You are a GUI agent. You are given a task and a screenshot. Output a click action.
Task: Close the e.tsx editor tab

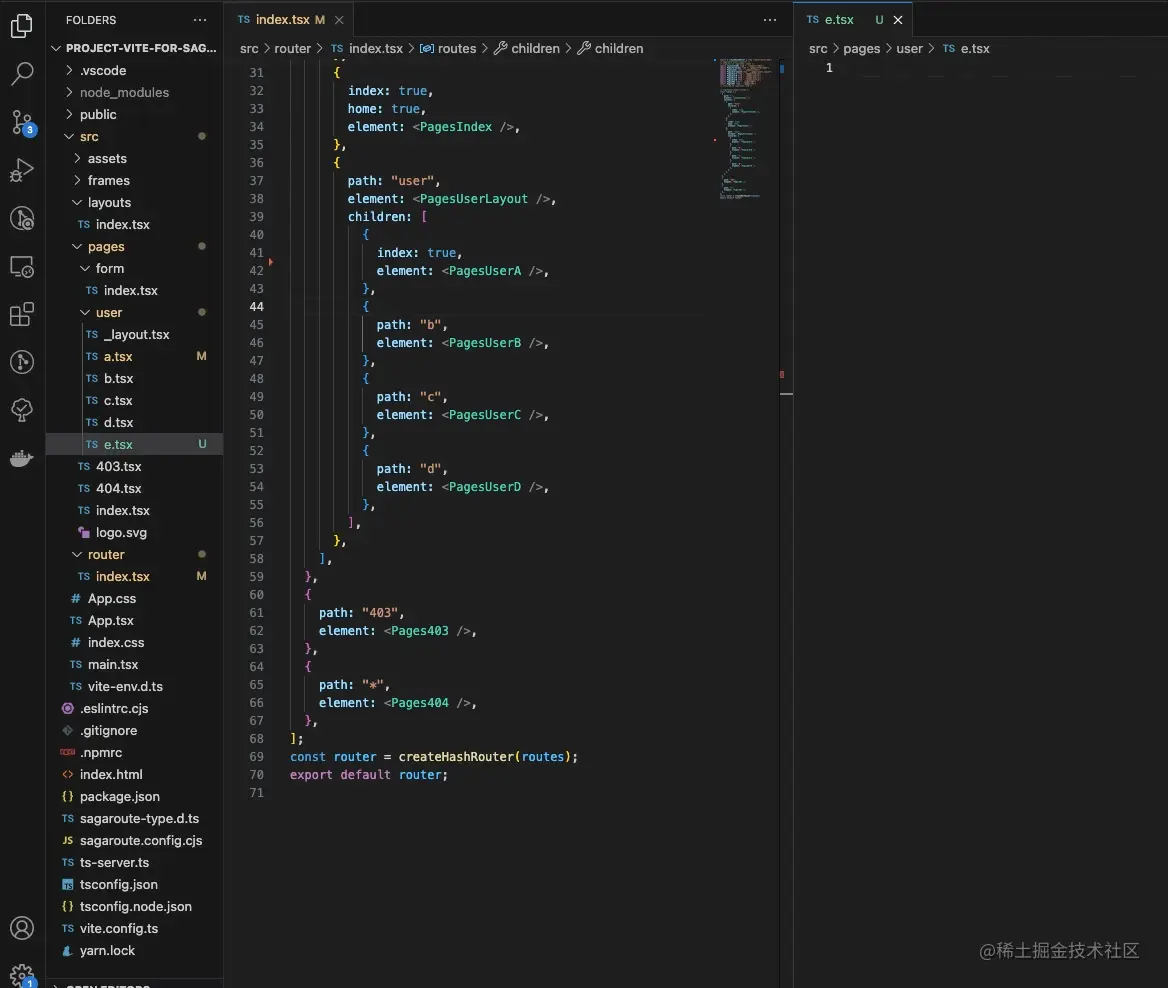click(898, 19)
